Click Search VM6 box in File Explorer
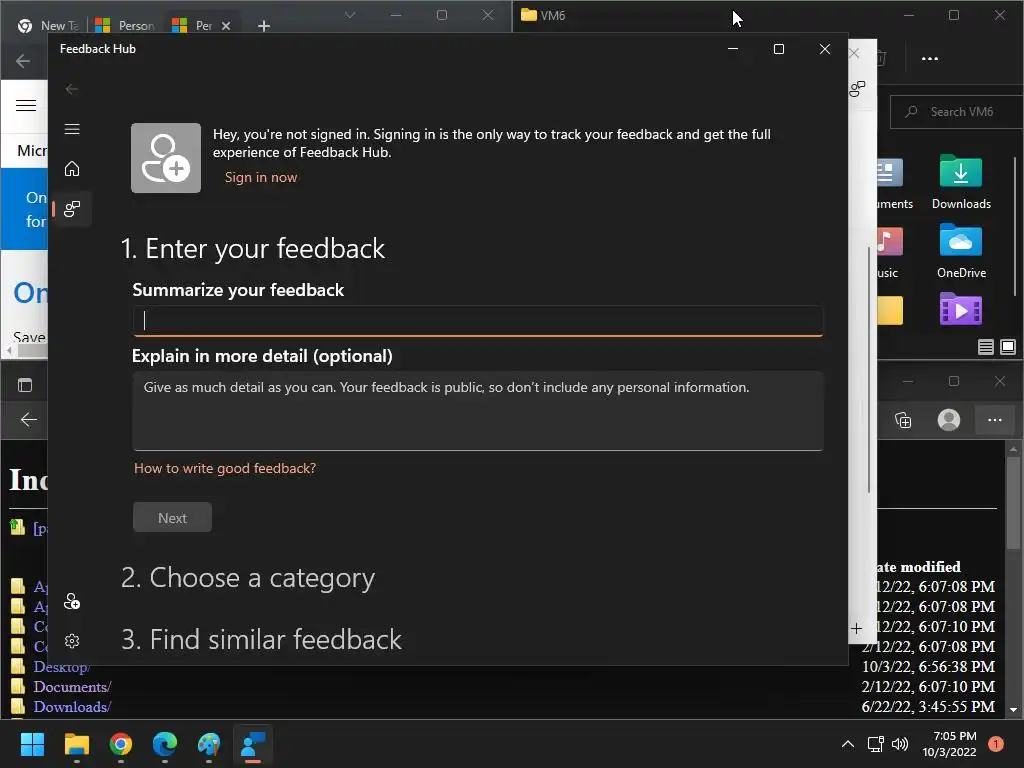 tap(957, 112)
